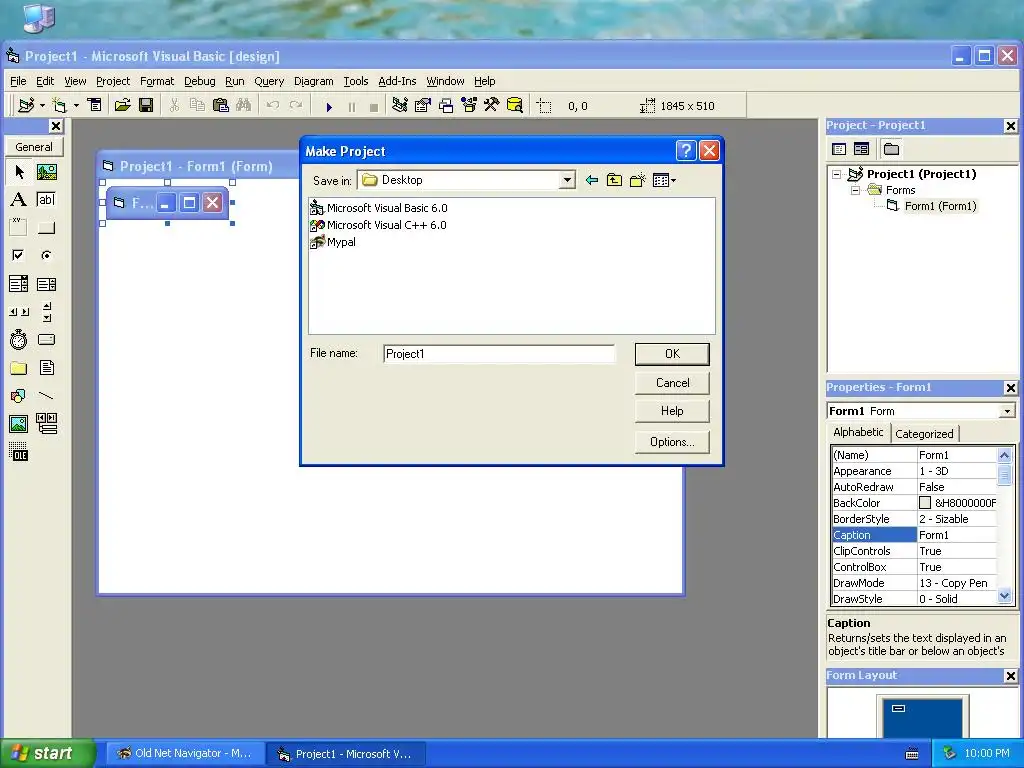This screenshot has width=1024, height=768.
Task: Click the Save Project disk icon
Action: (x=146, y=105)
